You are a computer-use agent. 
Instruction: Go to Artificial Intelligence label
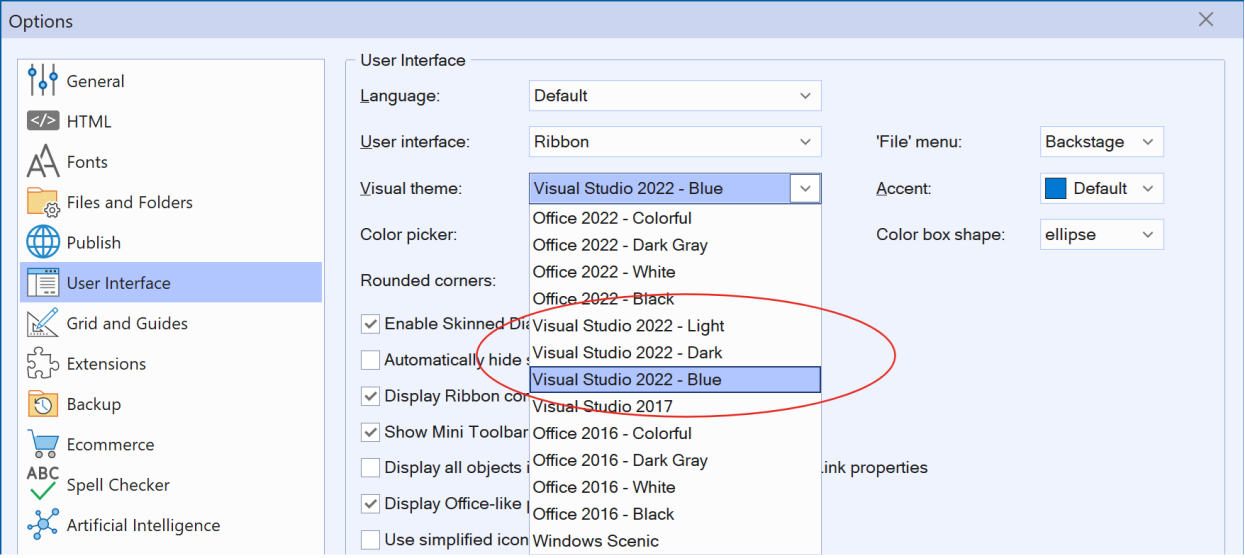(143, 526)
